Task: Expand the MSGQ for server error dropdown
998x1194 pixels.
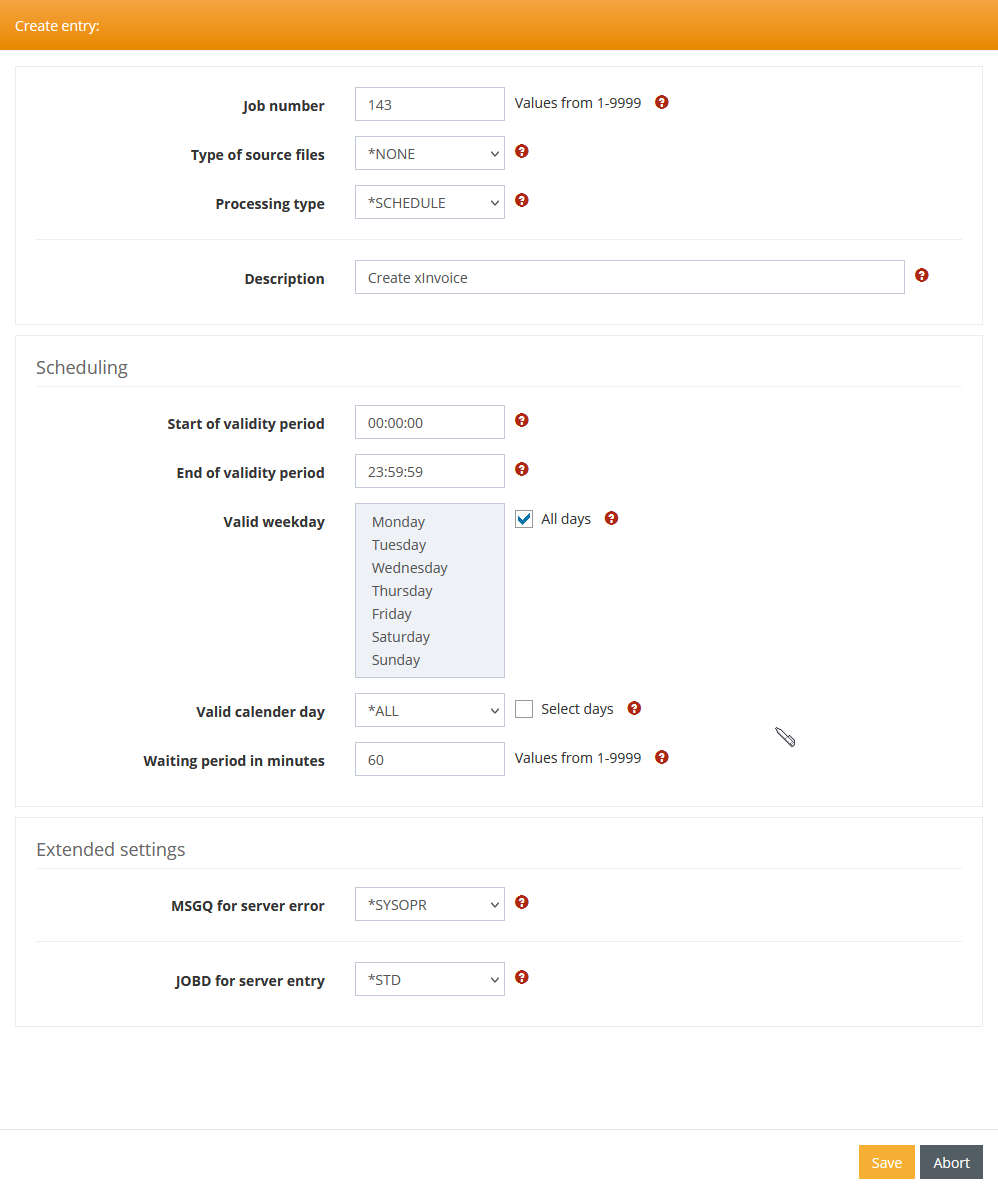Action: pyautogui.click(x=430, y=905)
